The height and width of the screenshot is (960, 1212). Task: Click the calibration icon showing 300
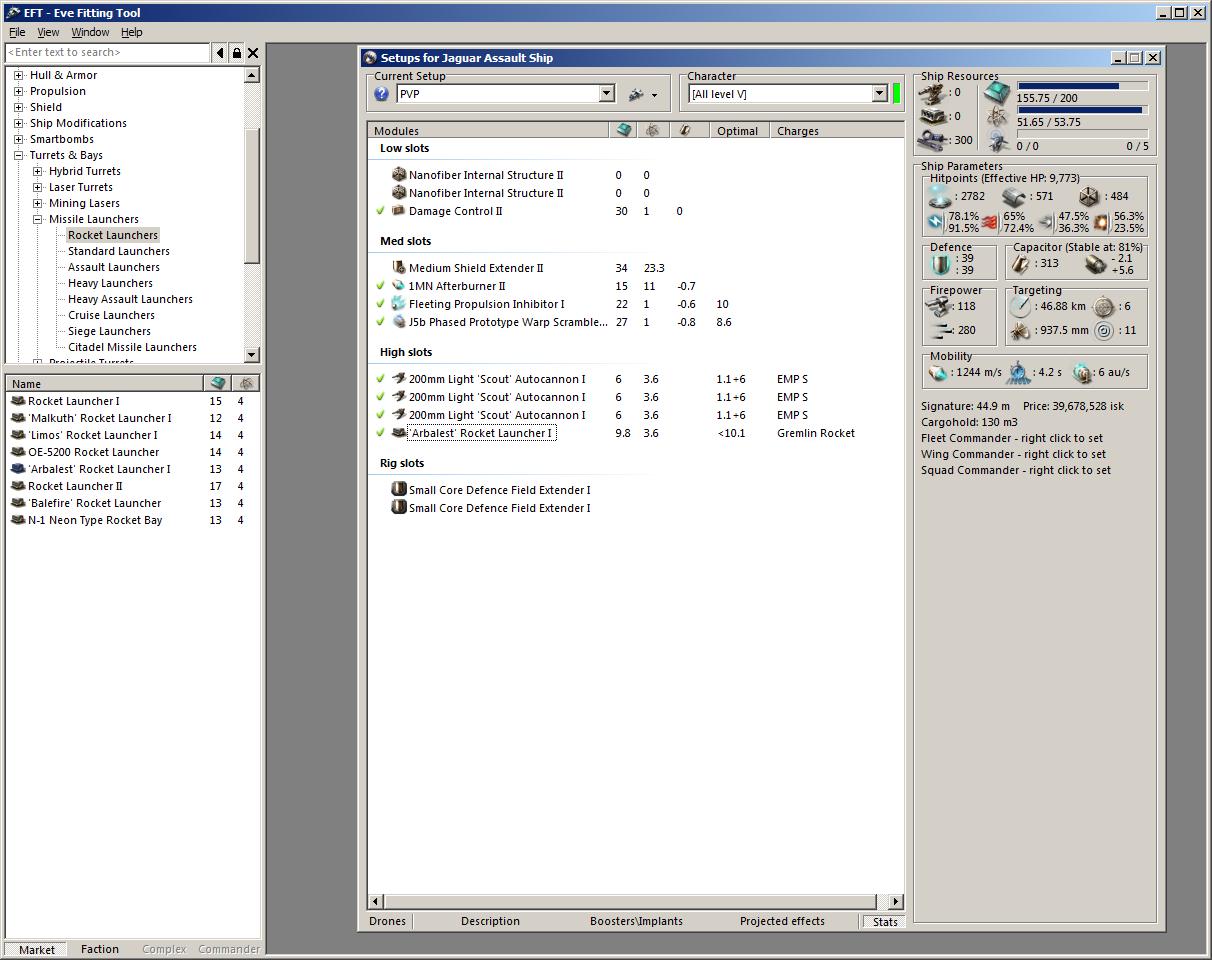click(932, 140)
